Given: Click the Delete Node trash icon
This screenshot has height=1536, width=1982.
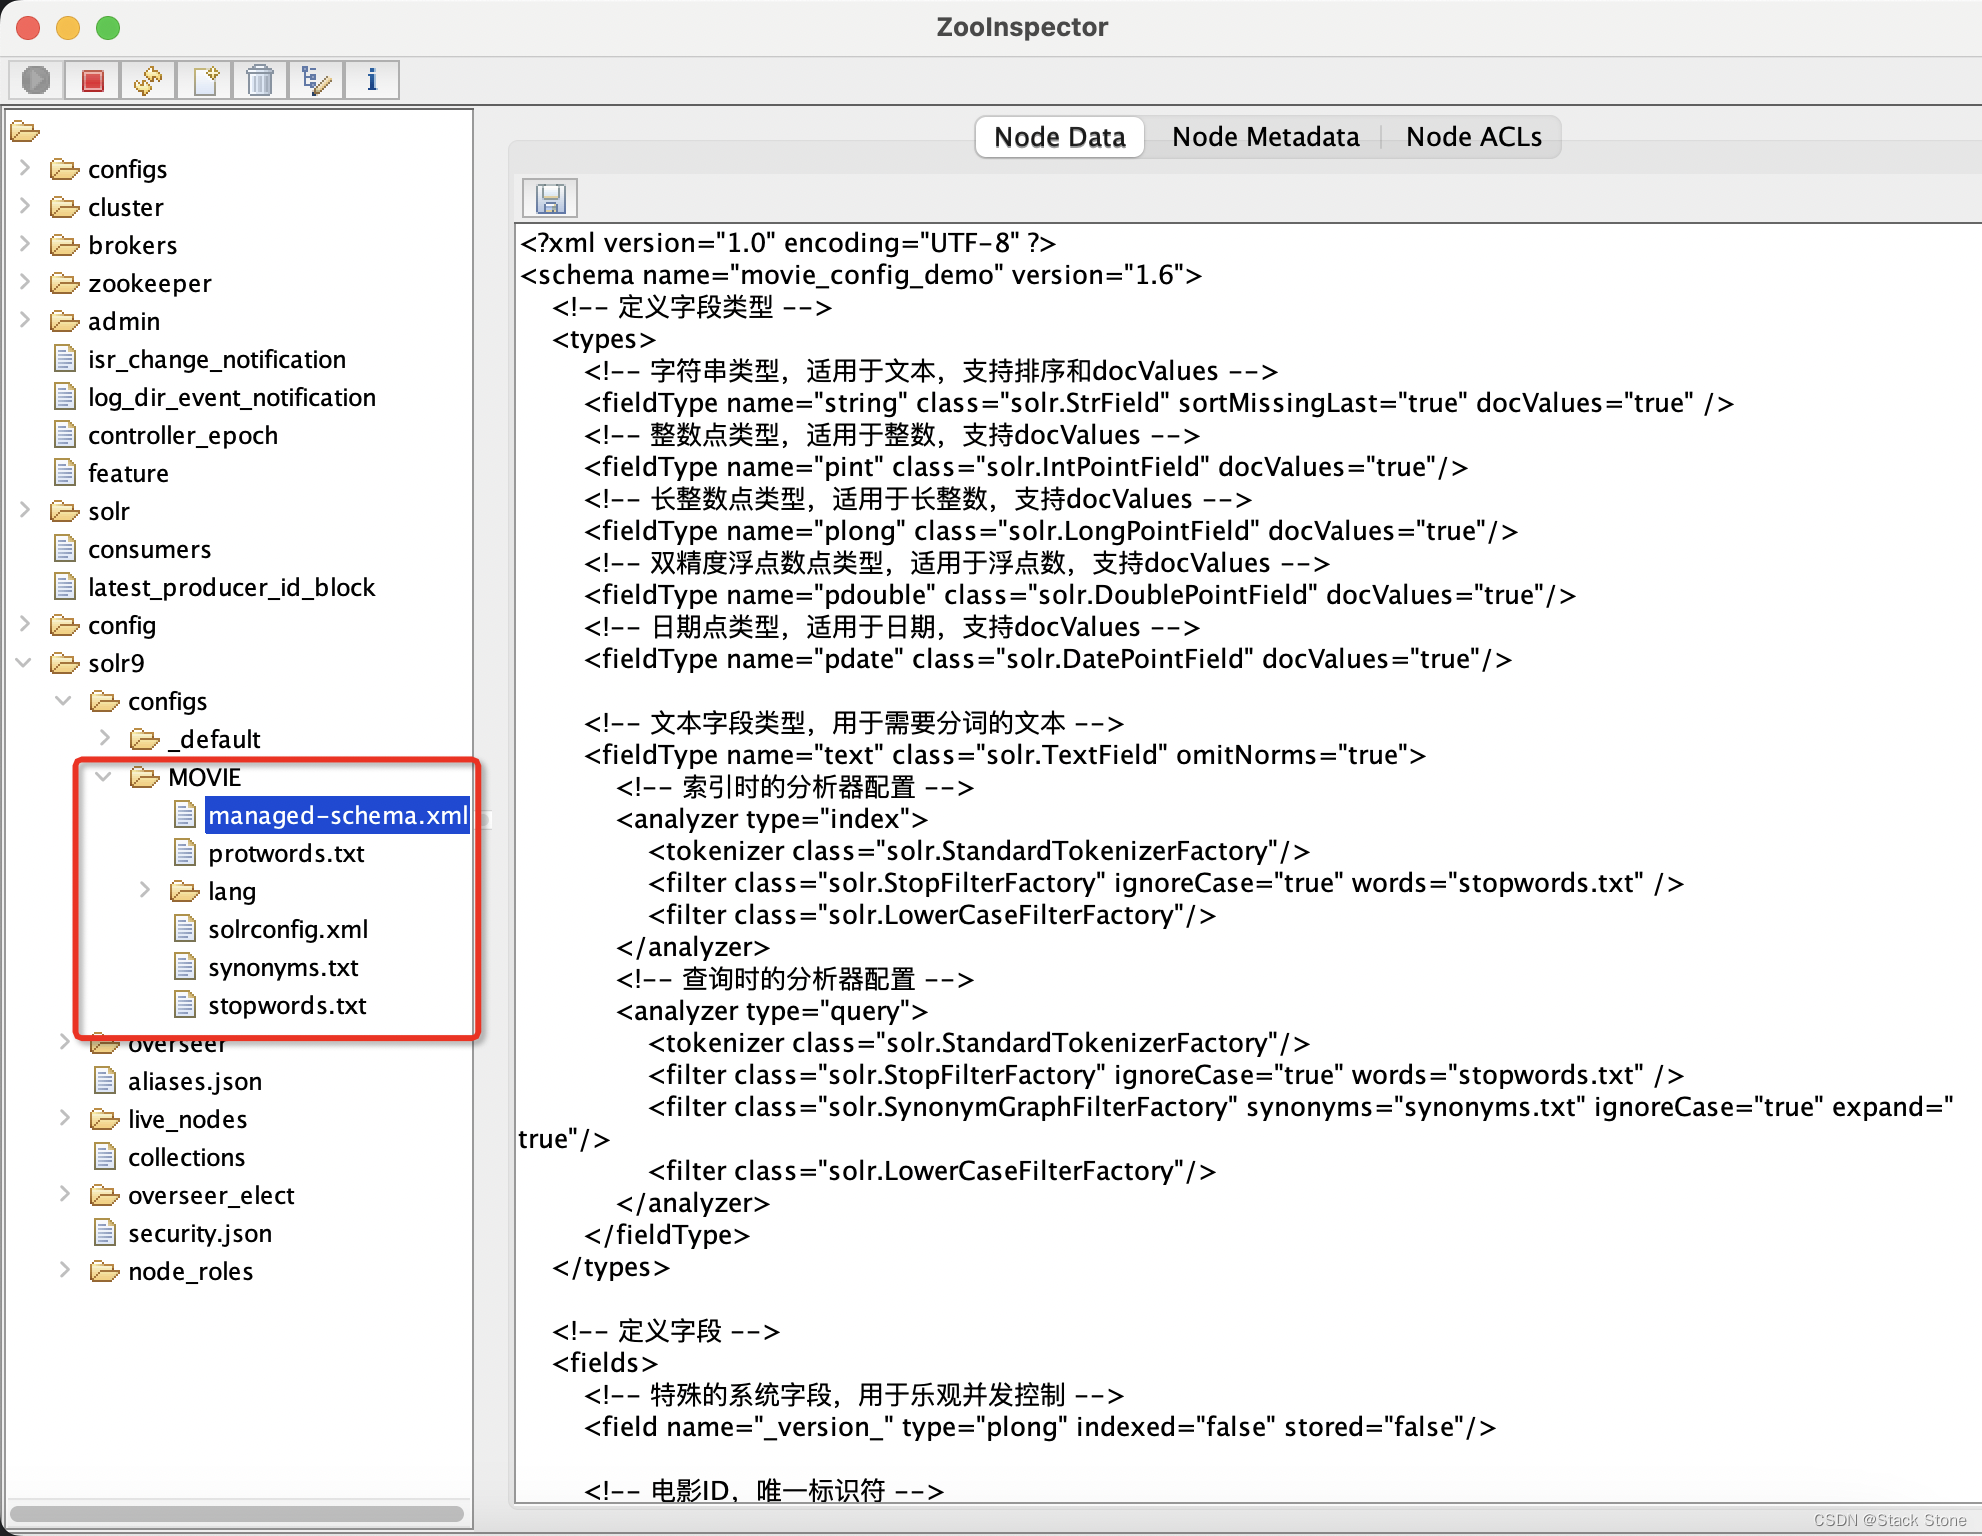Looking at the screenshot, I should tap(260, 80).
